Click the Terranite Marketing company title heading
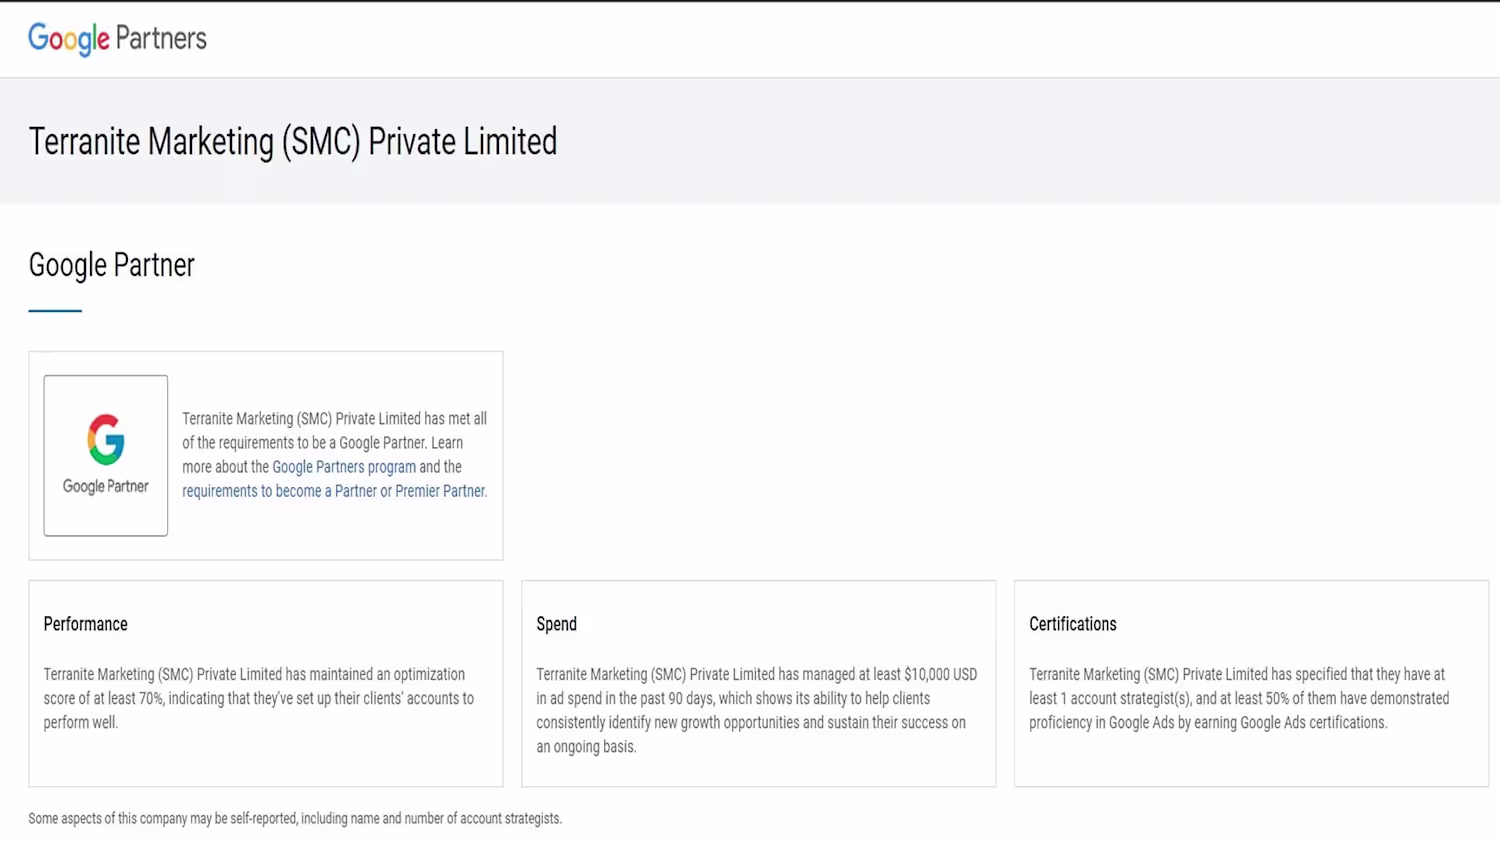This screenshot has height=844, width=1500. 292,142
